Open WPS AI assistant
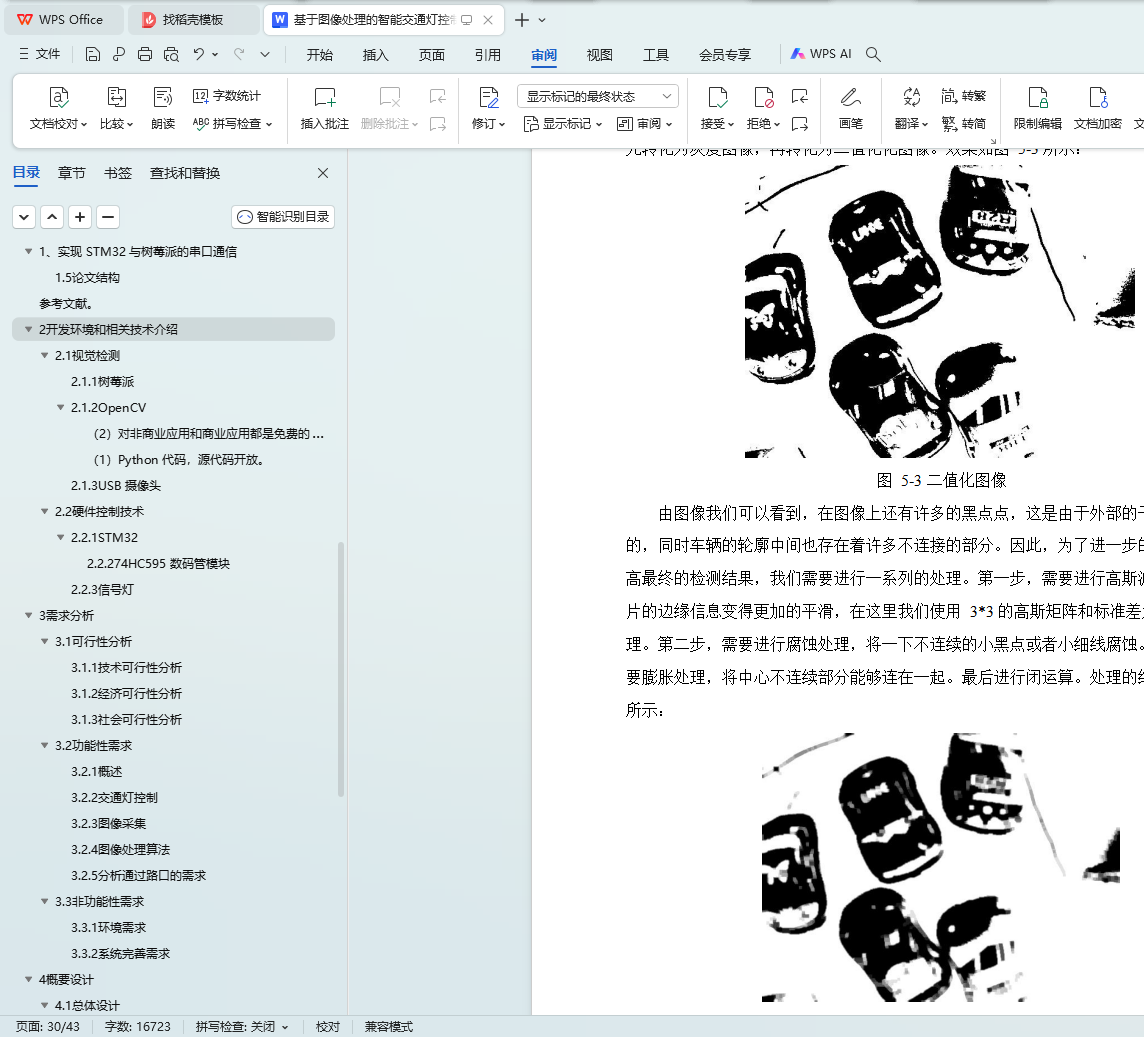The image size is (1144, 1037). coord(822,54)
